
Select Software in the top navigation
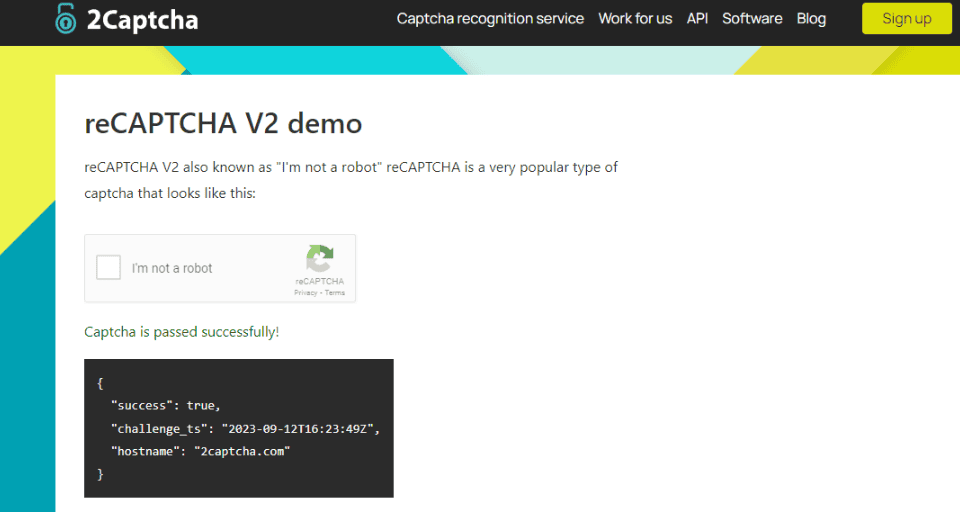(752, 18)
